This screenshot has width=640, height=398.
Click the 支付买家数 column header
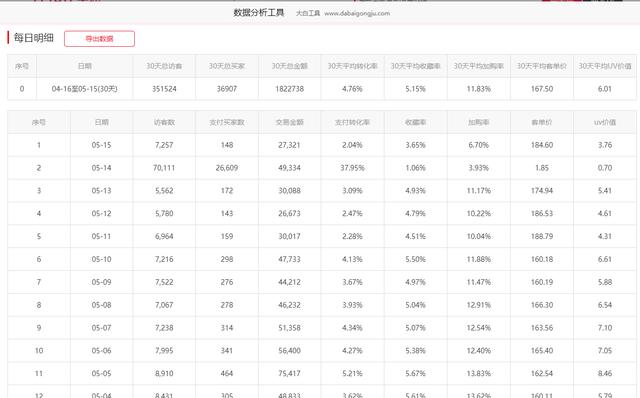coord(227,122)
